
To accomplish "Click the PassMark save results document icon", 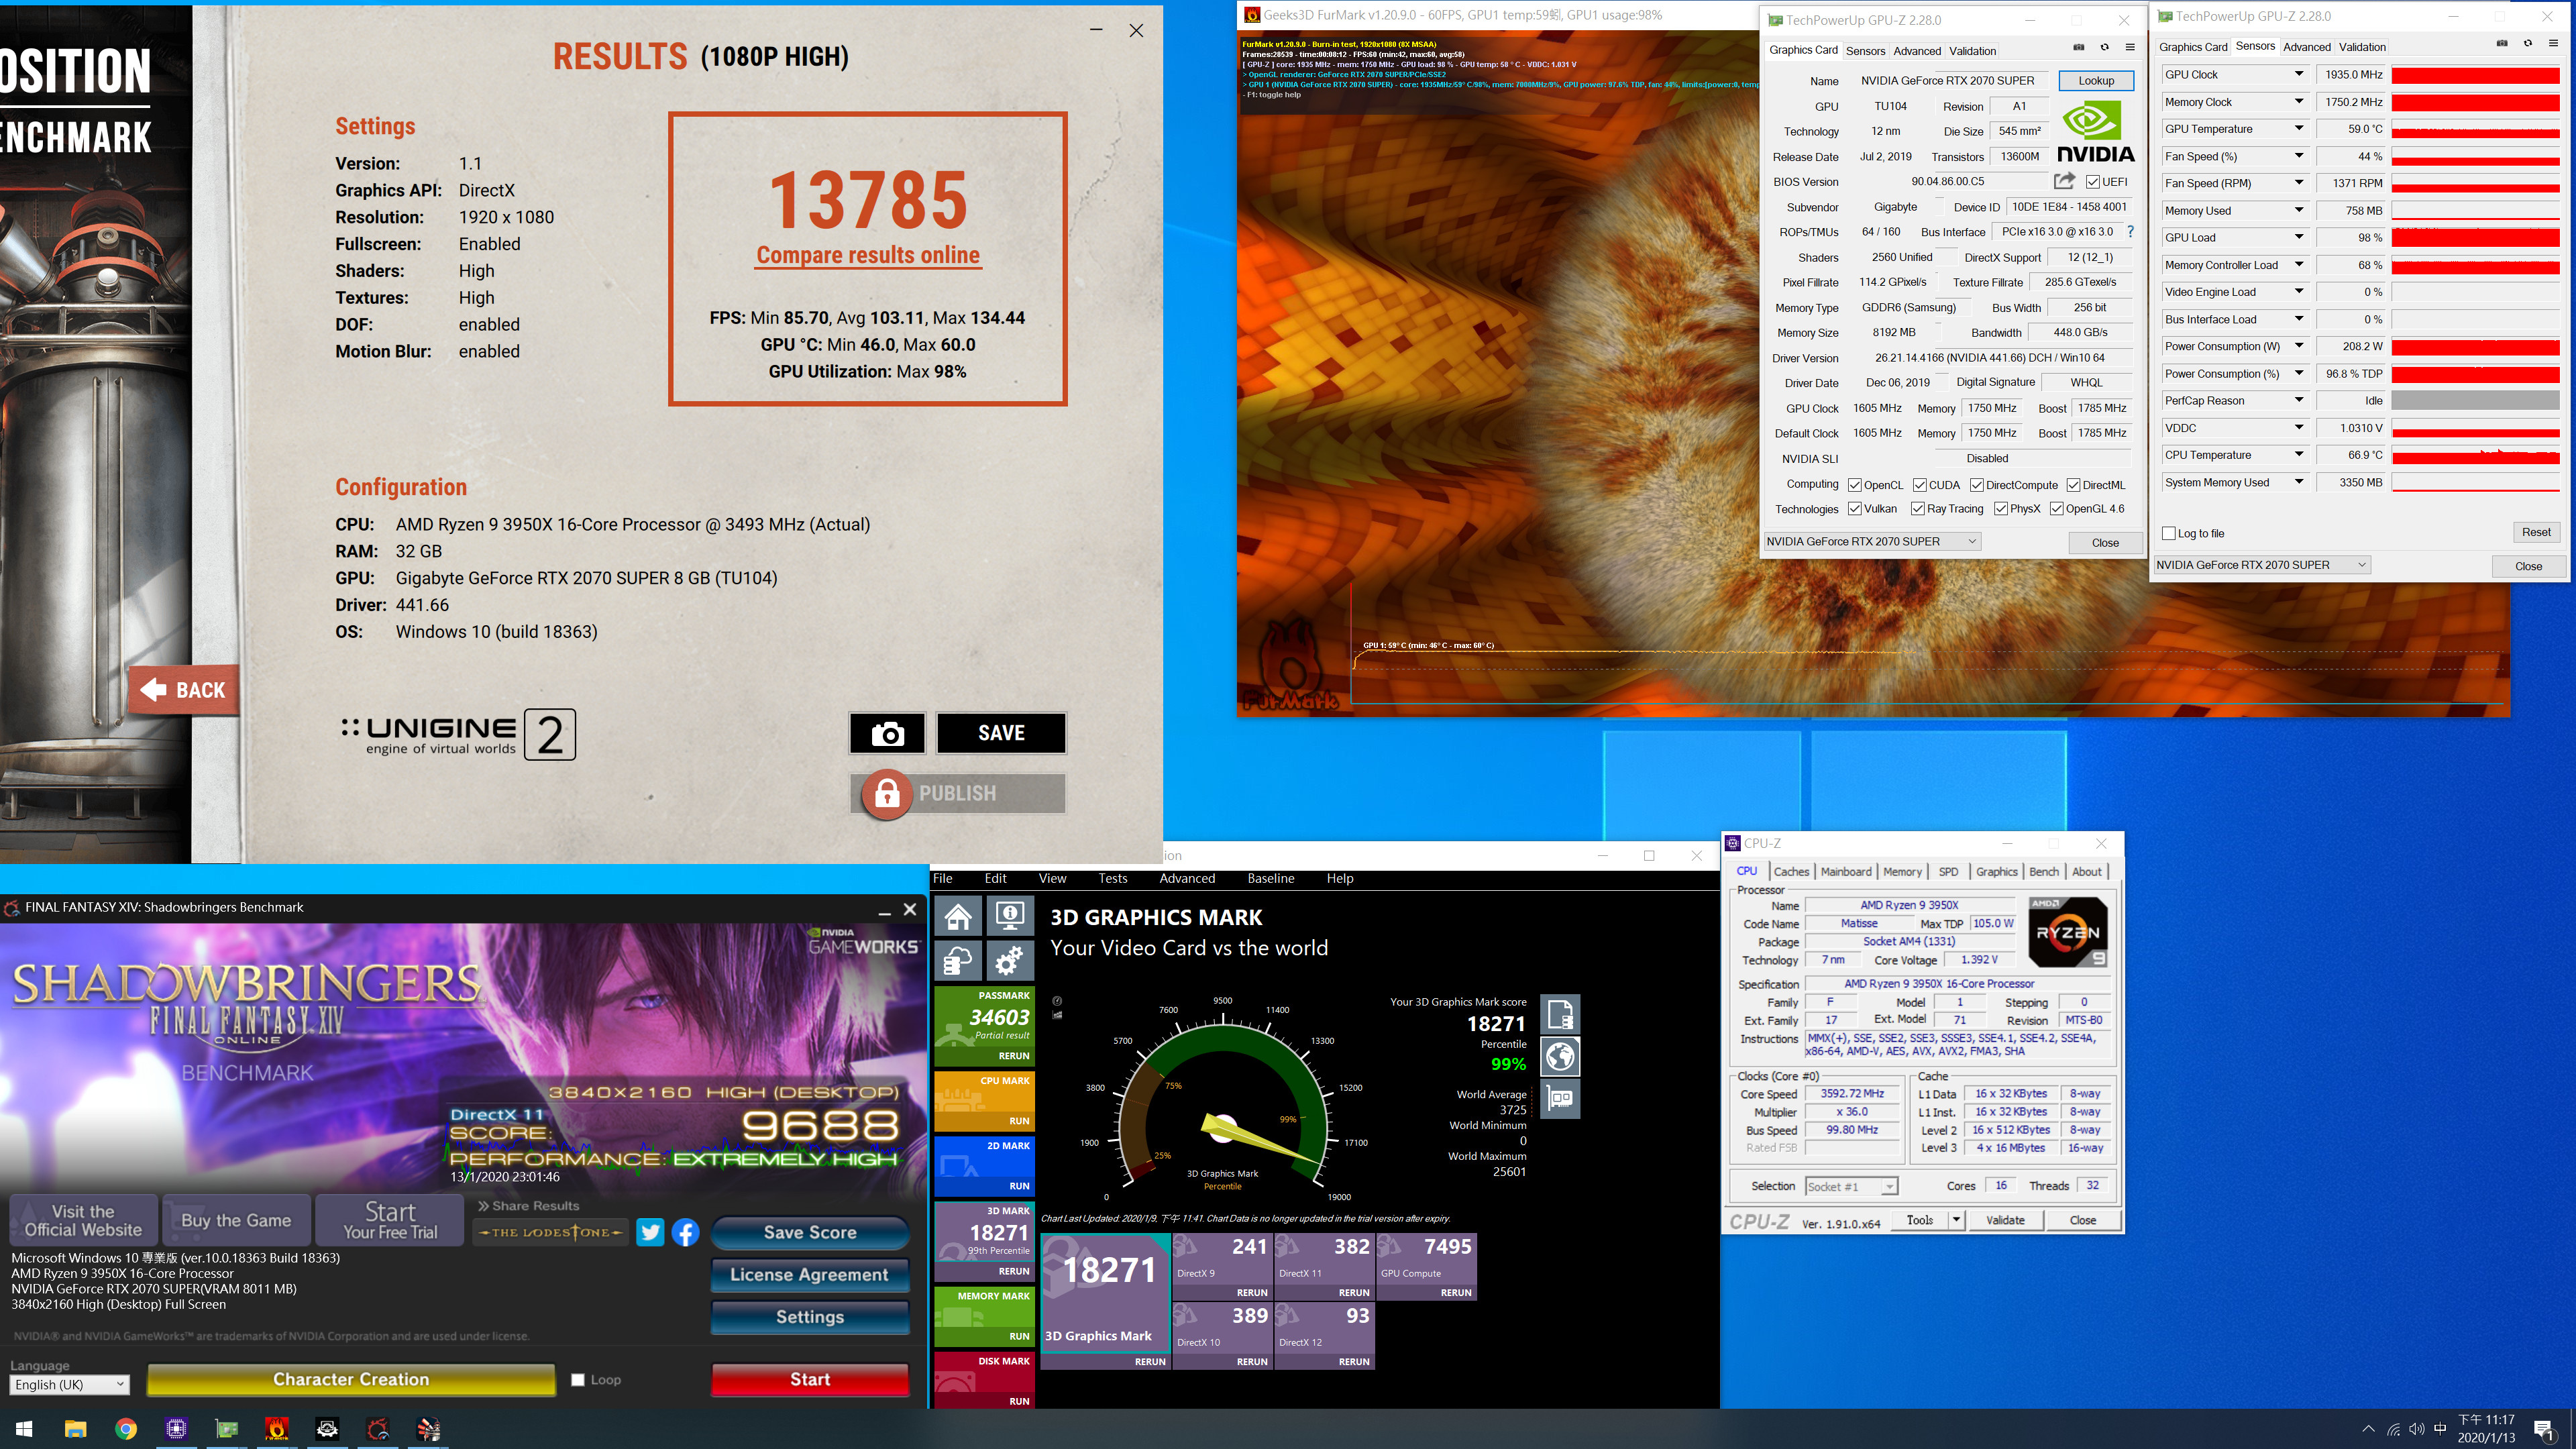I will (x=1560, y=1015).
